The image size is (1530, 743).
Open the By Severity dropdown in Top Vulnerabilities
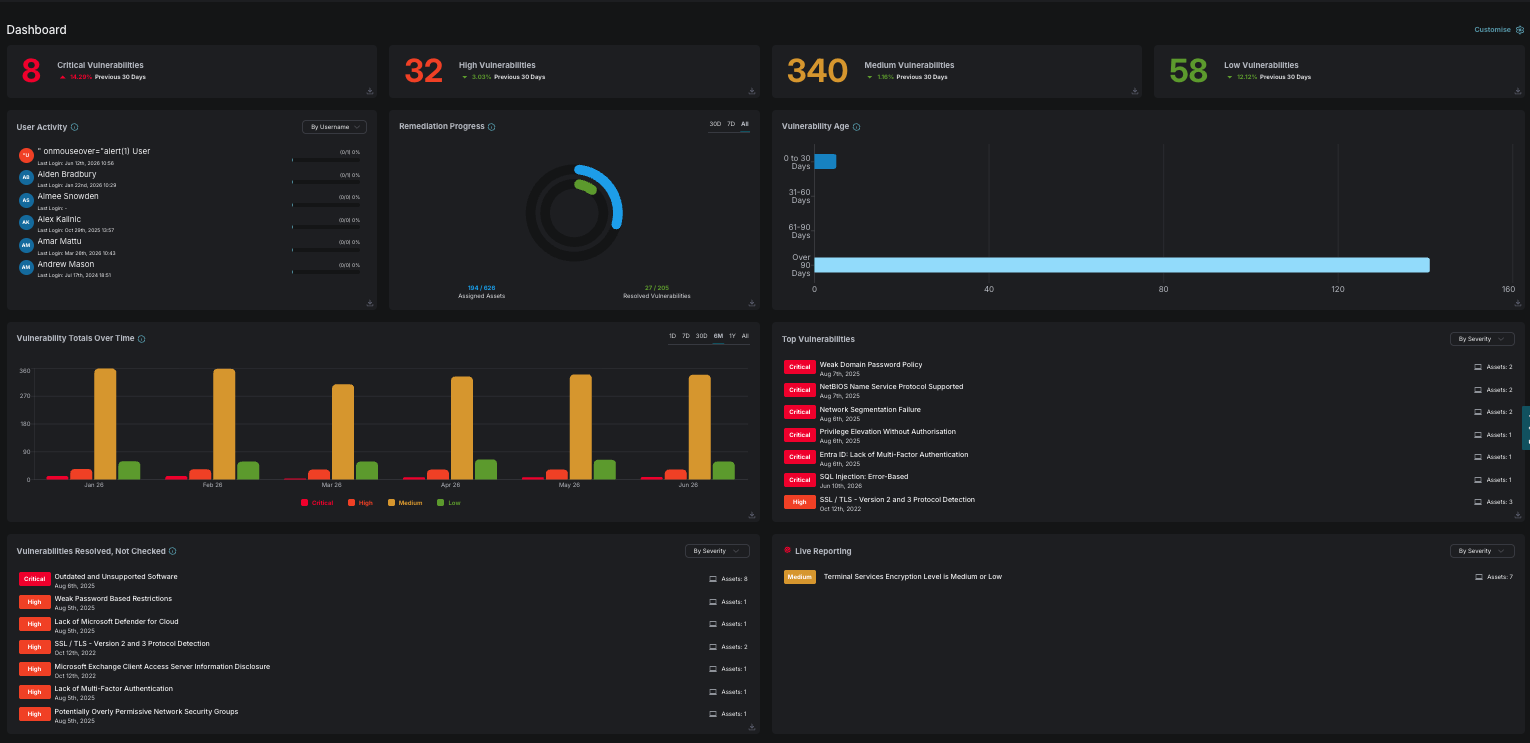[1482, 339]
